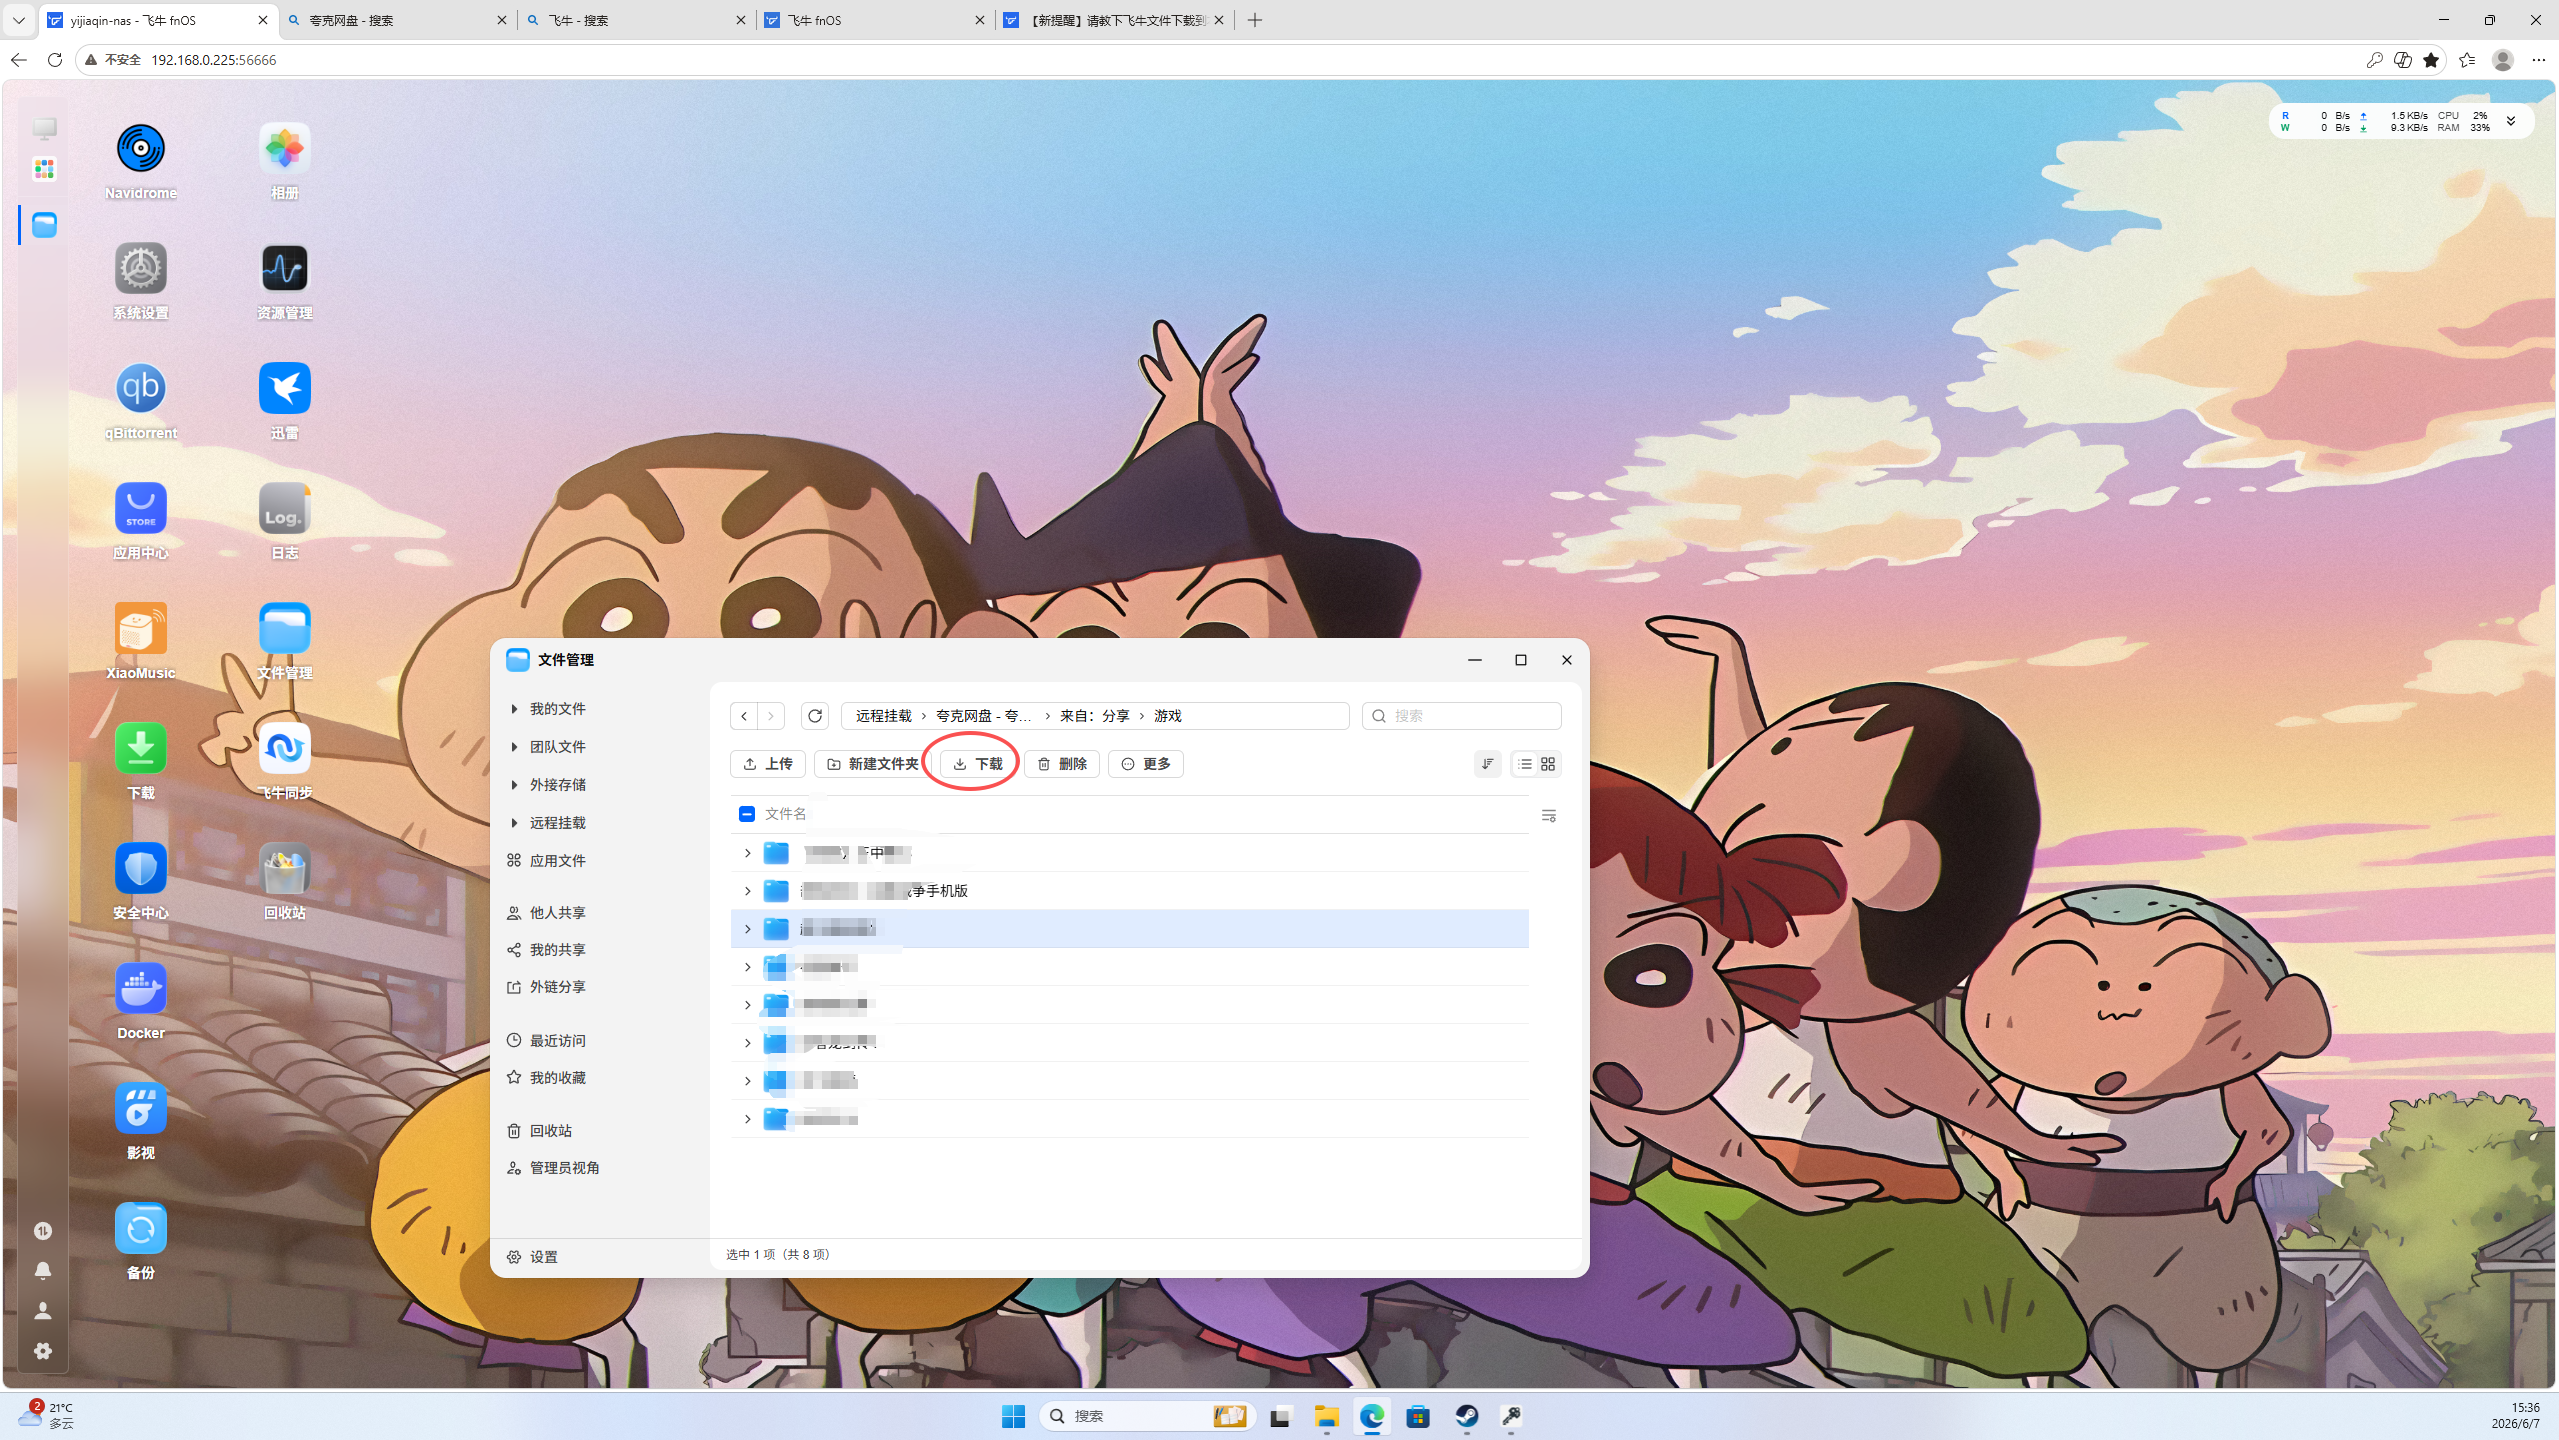Refresh the file manager folder listing
Image resolution: width=2559 pixels, height=1440 pixels.
(x=815, y=716)
